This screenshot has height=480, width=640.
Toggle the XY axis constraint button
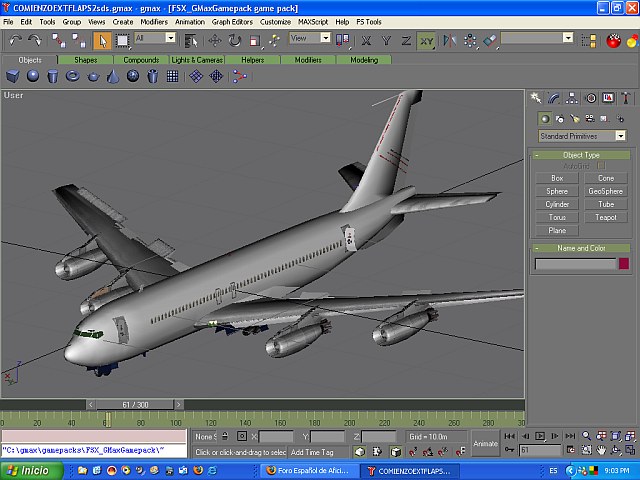[x=427, y=40]
